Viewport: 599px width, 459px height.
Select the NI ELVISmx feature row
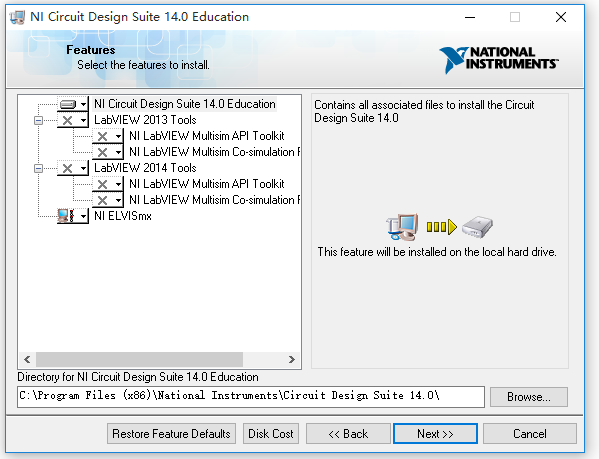(123, 216)
